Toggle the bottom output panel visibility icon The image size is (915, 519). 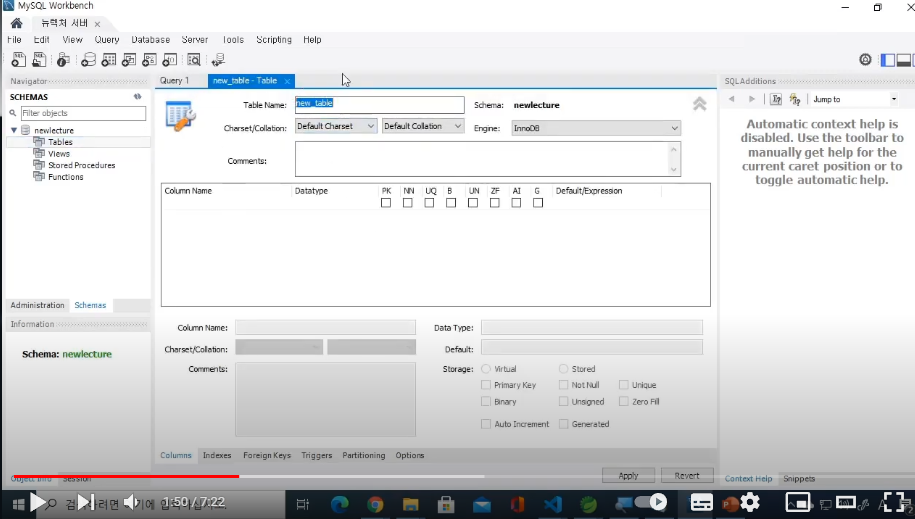tap(903, 60)
